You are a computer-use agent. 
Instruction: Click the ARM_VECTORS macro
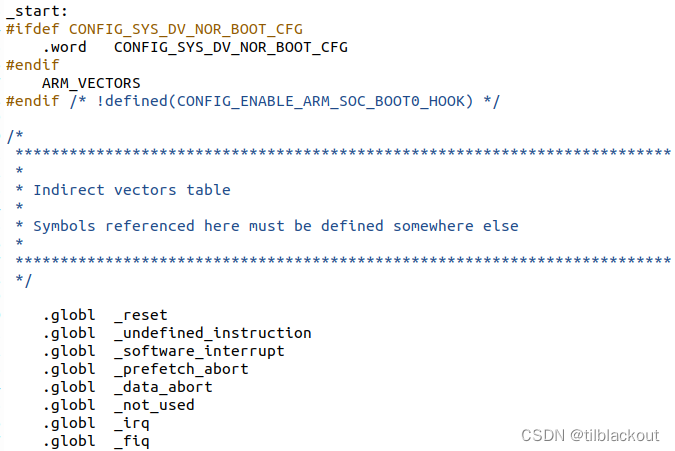click(91, 83)
